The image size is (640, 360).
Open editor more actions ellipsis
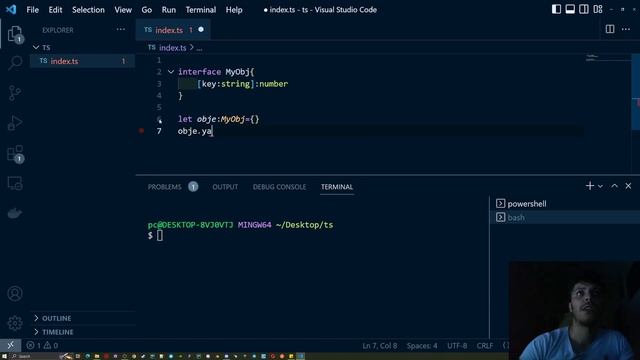coord(626,29)
